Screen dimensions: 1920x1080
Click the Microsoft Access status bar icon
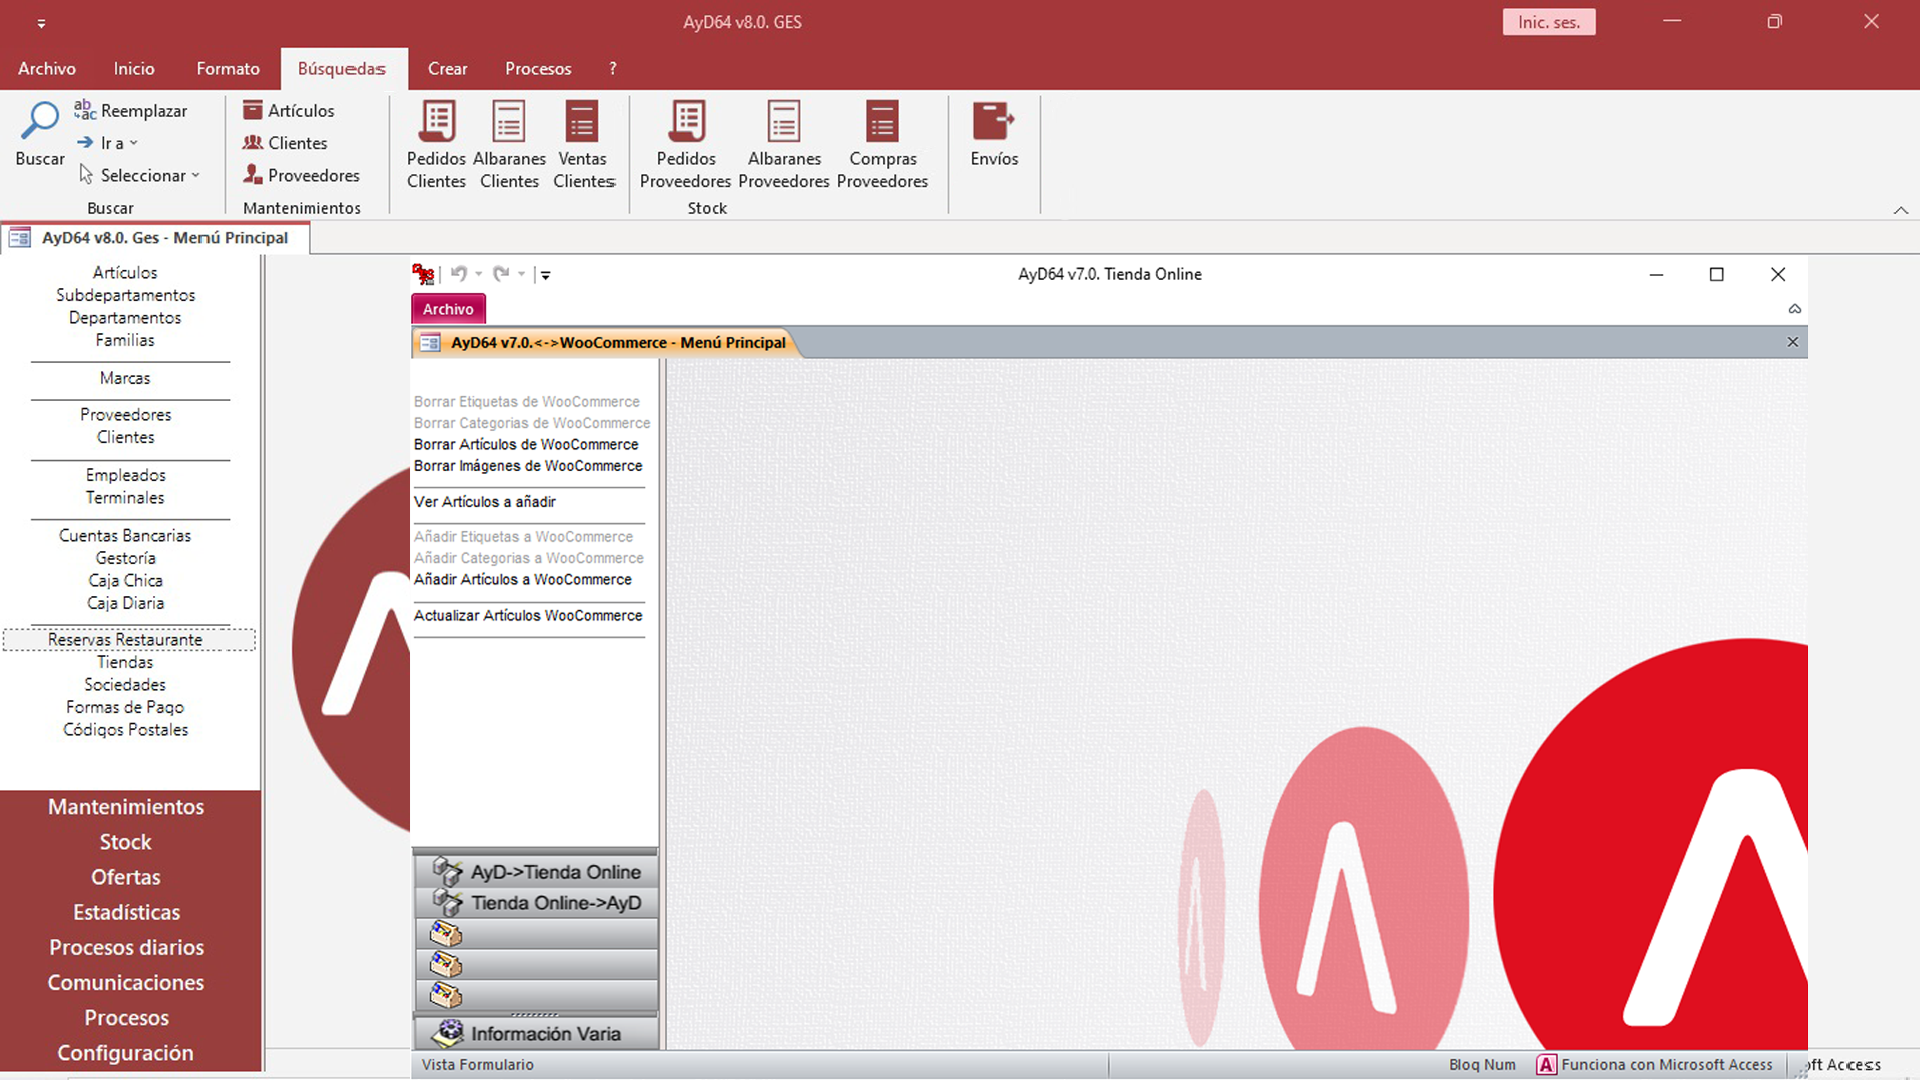1546,1065
